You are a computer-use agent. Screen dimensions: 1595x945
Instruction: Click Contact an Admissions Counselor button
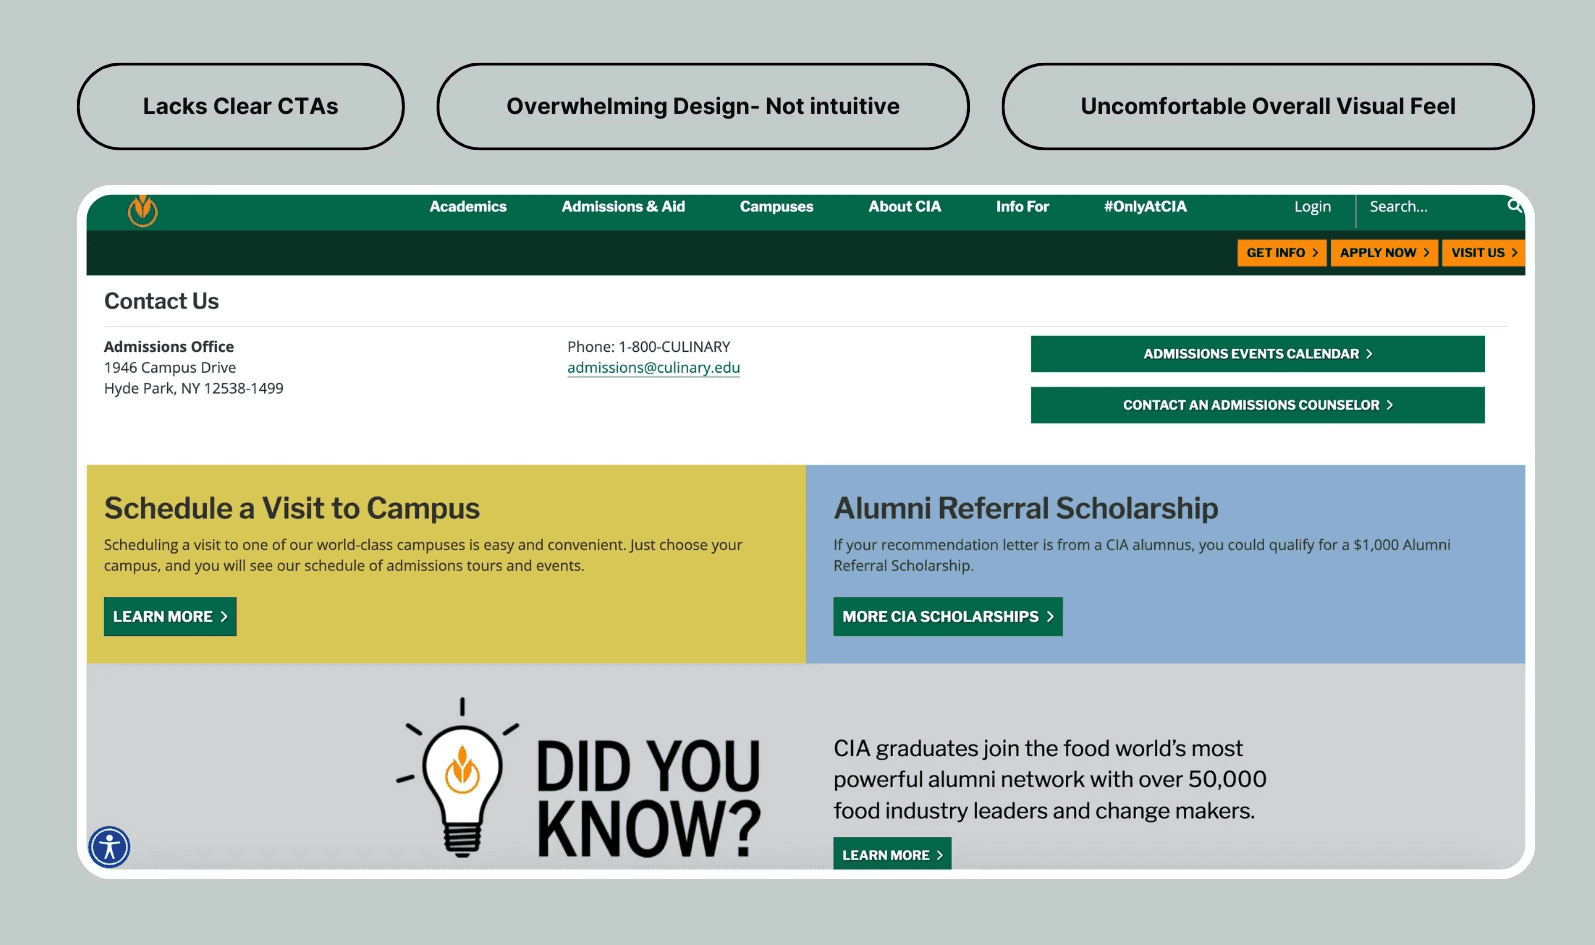1257,405
